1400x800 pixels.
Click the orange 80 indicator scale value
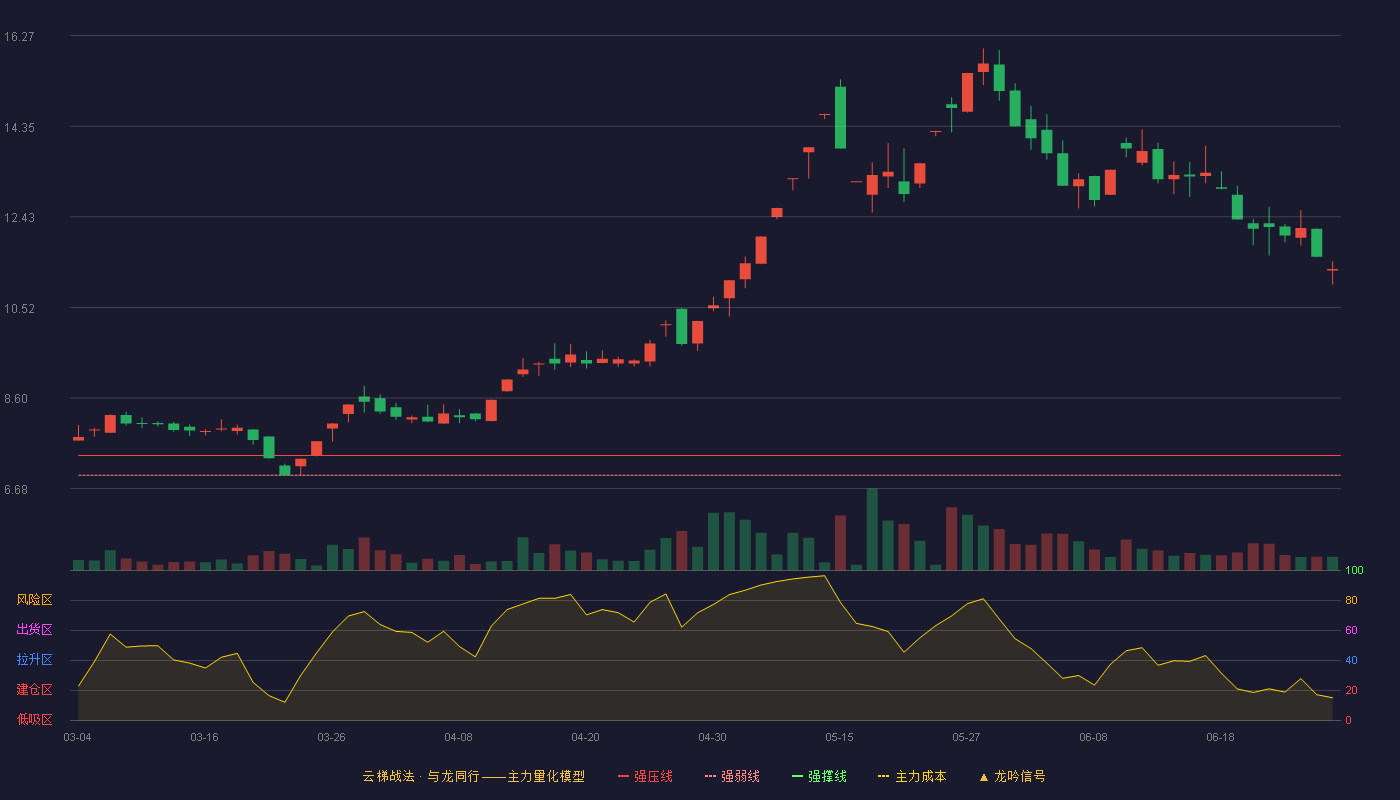(1351, 601)
